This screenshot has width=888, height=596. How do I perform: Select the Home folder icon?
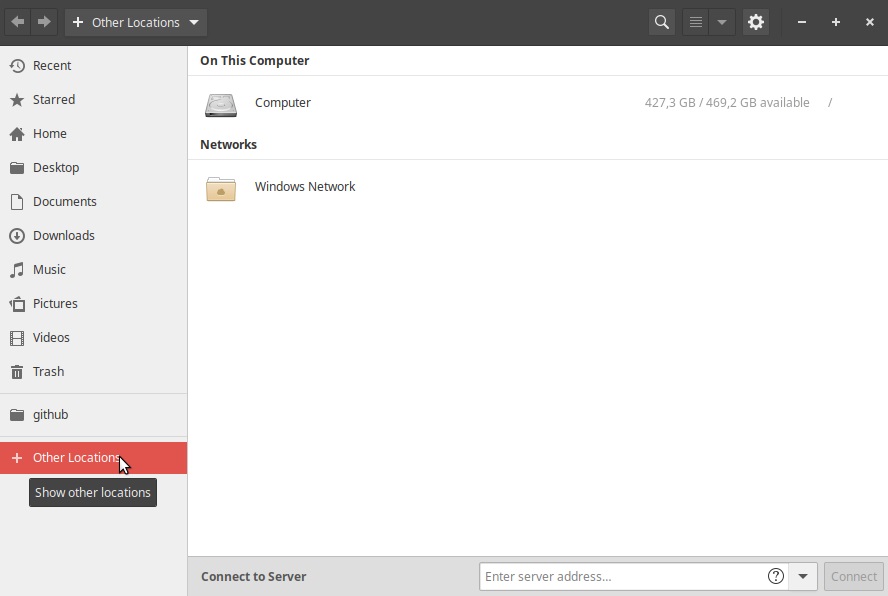[x=17, y=134]
